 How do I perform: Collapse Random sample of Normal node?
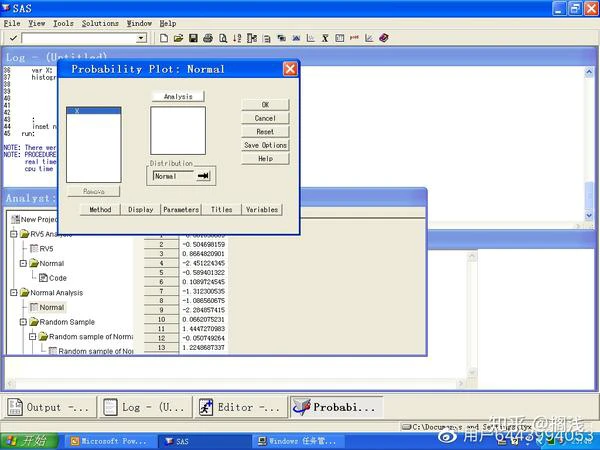[33, 337]
